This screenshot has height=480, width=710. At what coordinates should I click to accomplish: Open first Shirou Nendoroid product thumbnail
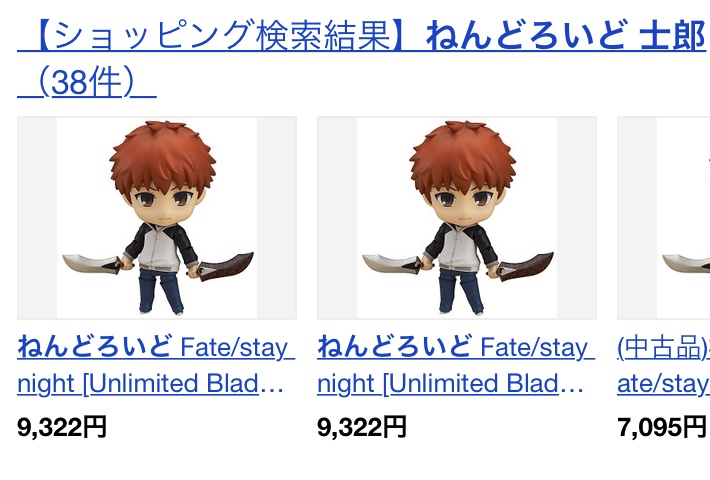point(157,218)
